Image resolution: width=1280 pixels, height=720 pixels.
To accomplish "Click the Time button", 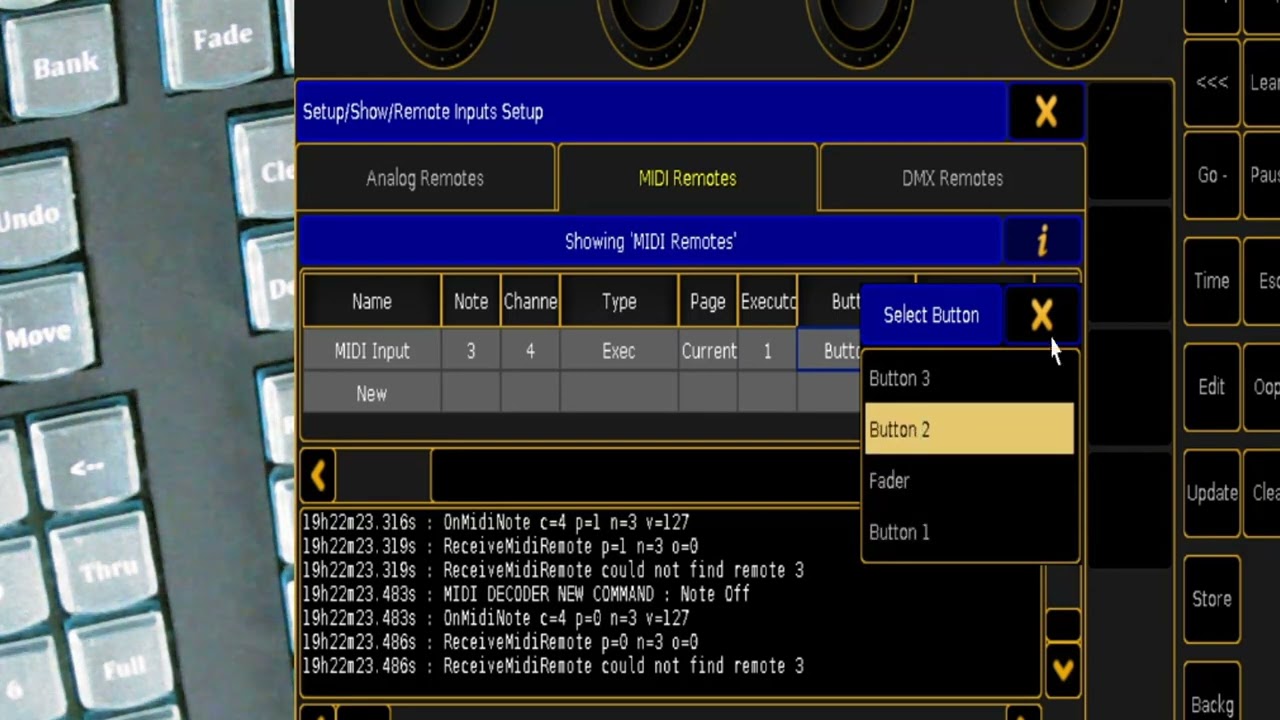I will [1212, 281].
